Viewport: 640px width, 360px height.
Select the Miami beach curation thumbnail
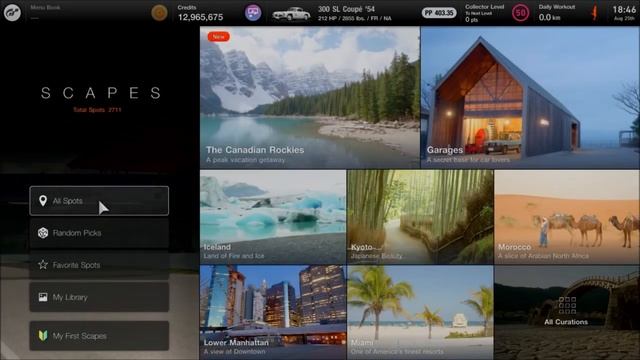point(420,312)
